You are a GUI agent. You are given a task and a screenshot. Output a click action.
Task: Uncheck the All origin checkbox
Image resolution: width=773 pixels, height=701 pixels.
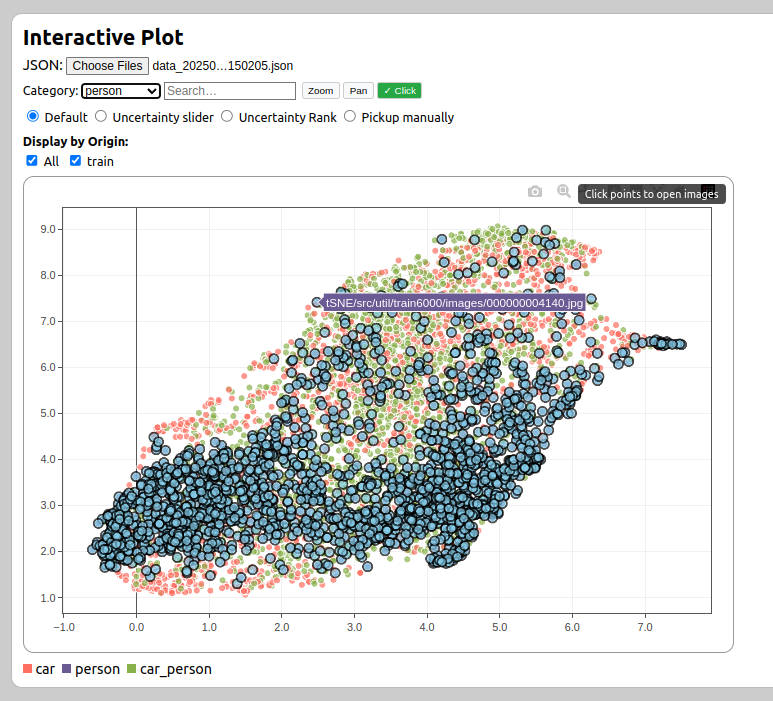[32, 161]
